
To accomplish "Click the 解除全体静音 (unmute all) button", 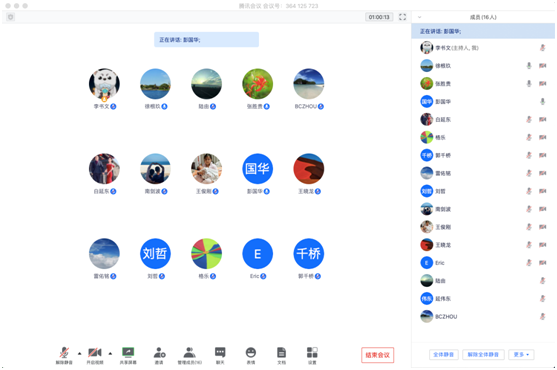I will 483,354.
